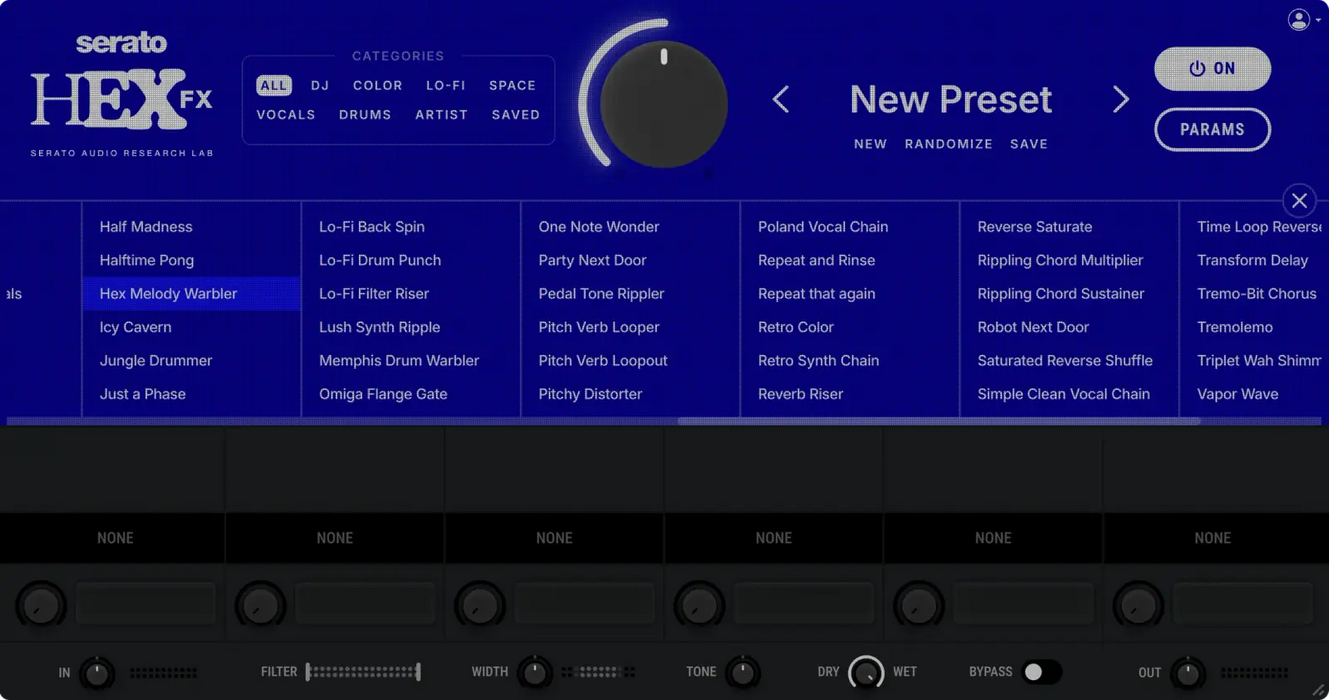
Task: Click the OUT level knob
Action: pyautogui.click(x=1188, y=672)
